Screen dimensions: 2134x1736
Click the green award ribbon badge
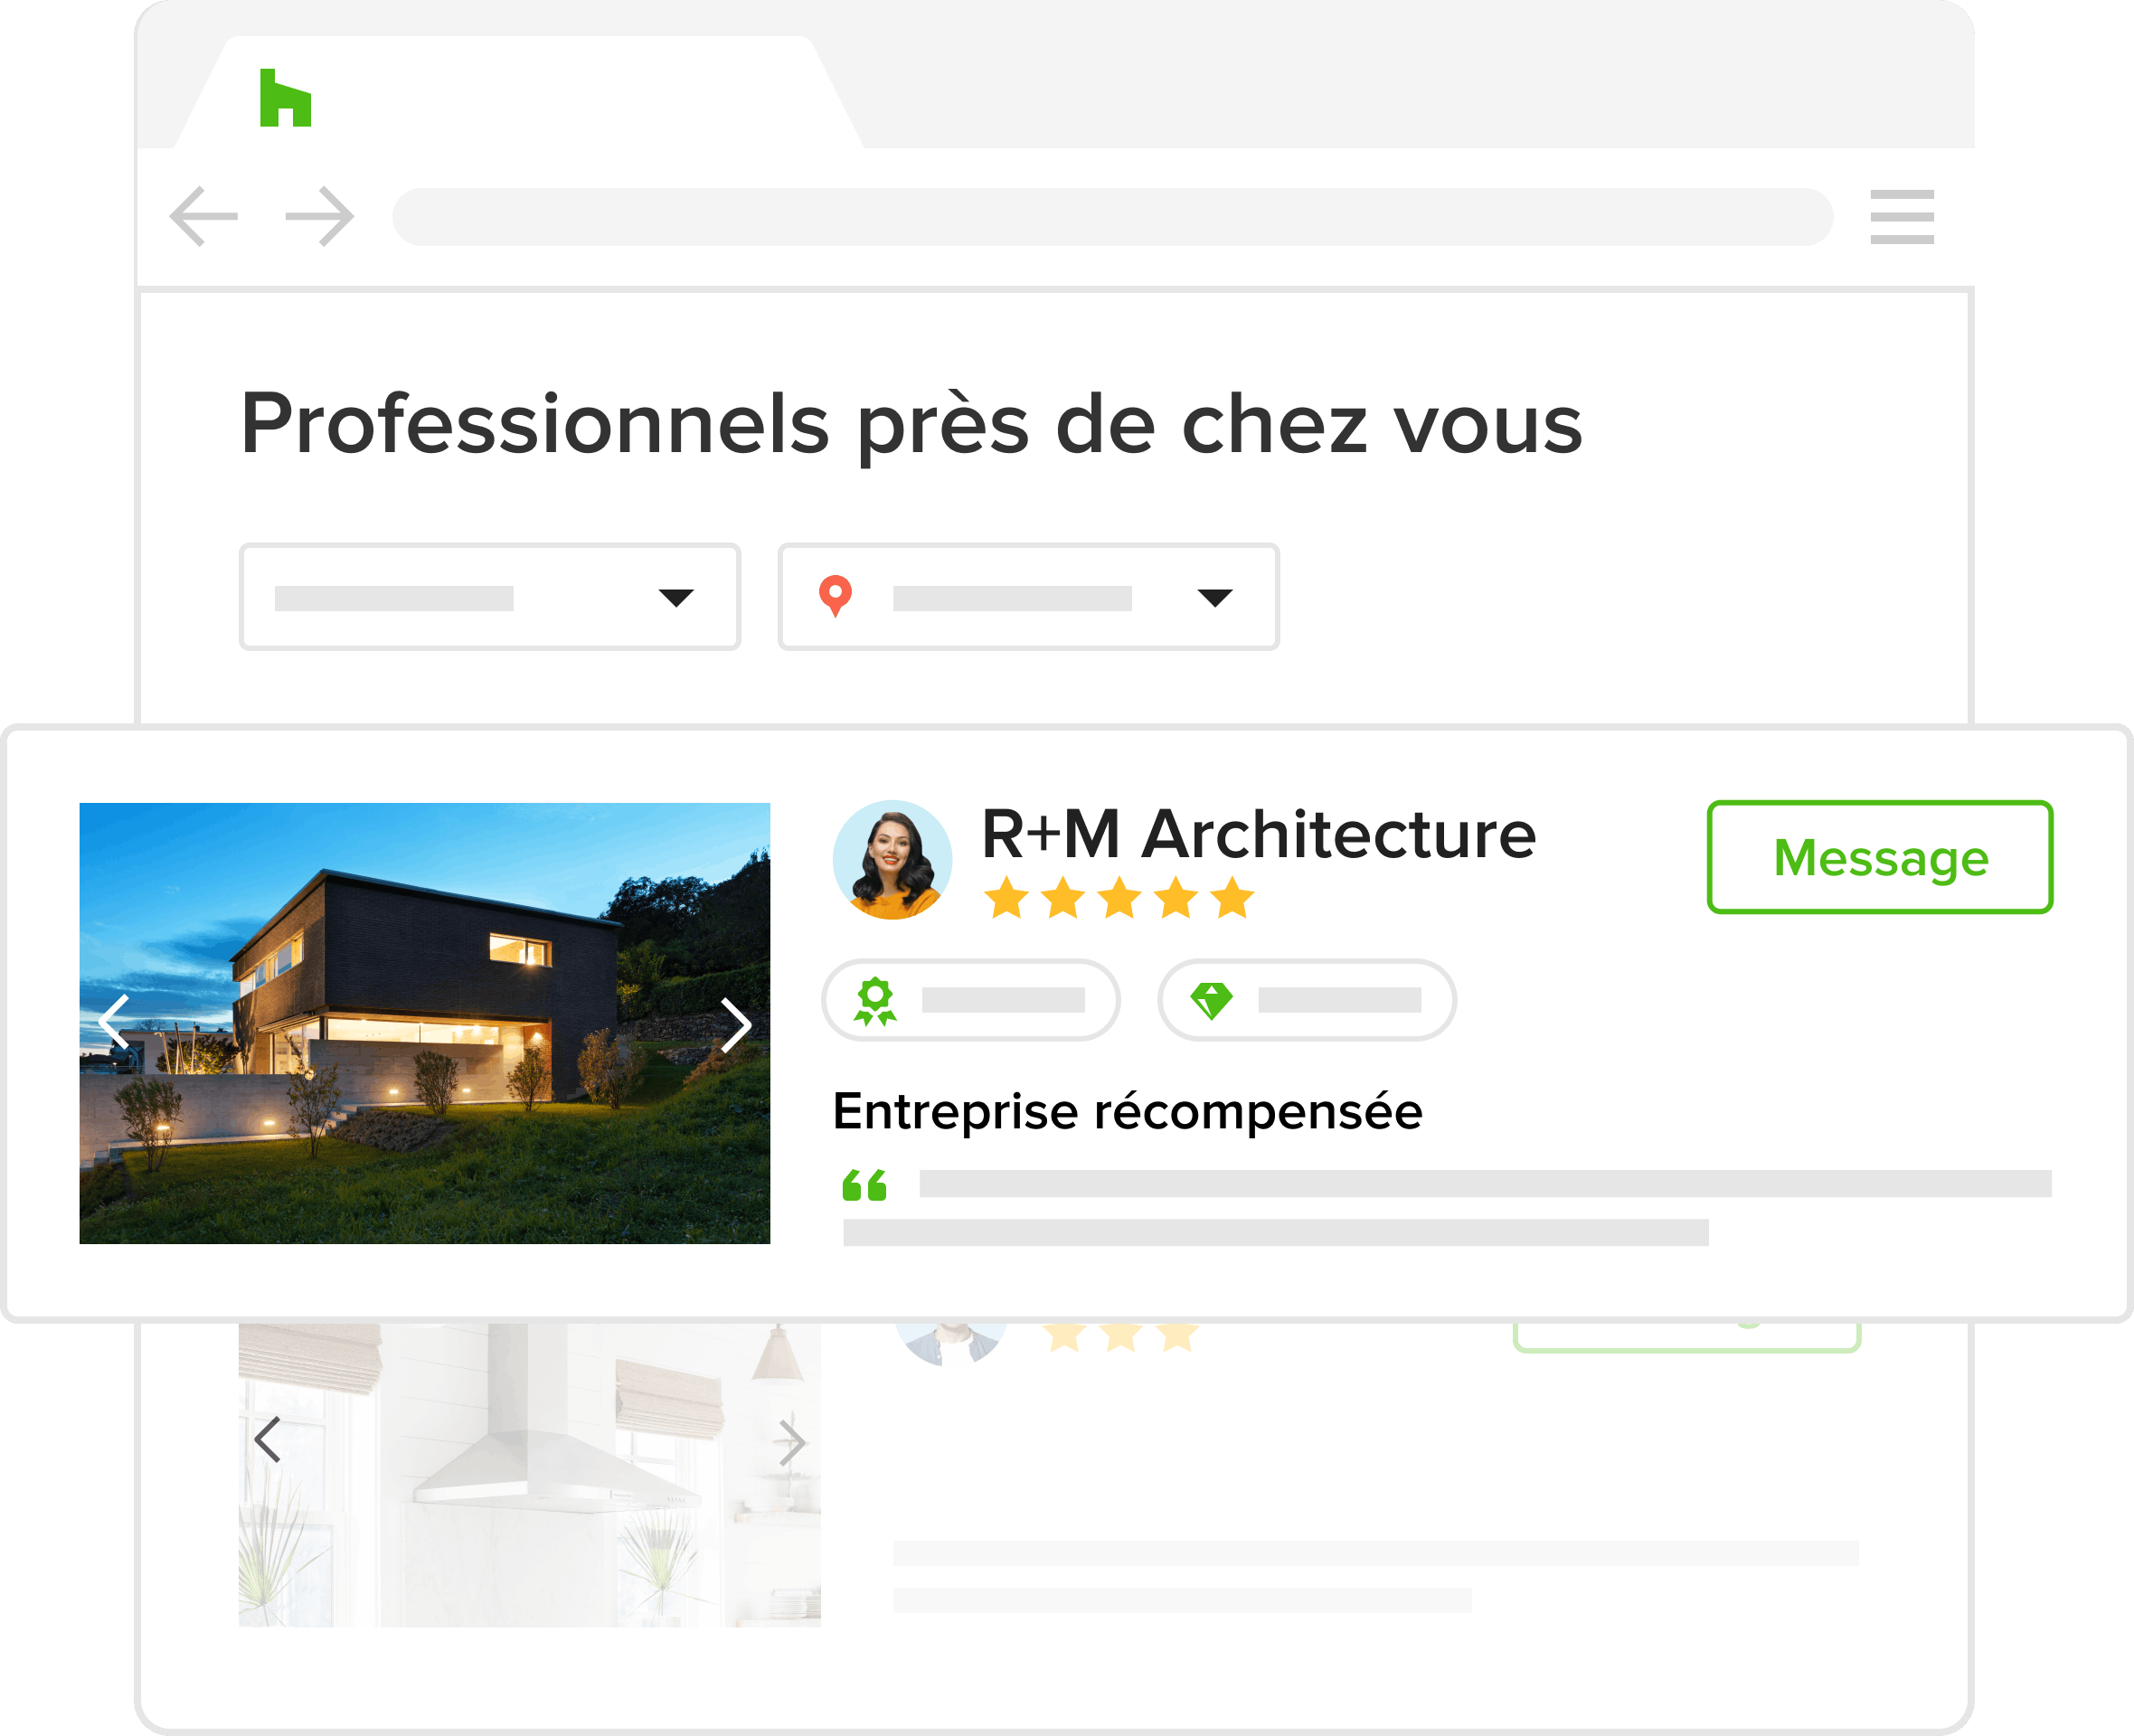coord(875,1001)
